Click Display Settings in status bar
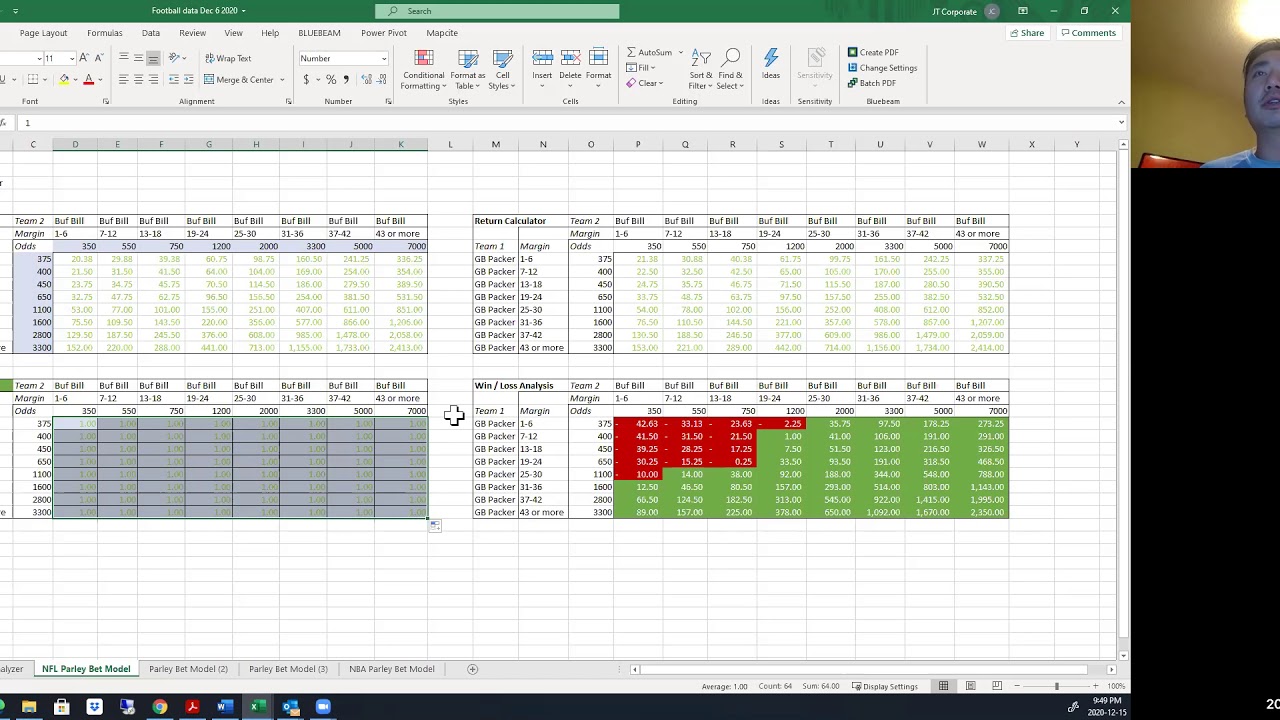The image size is (1280, 720). pos(885,686)
